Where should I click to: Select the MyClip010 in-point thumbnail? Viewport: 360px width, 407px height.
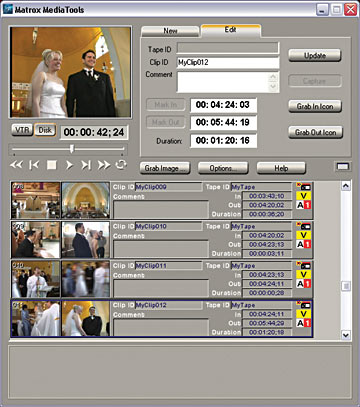tap(36, 240)
